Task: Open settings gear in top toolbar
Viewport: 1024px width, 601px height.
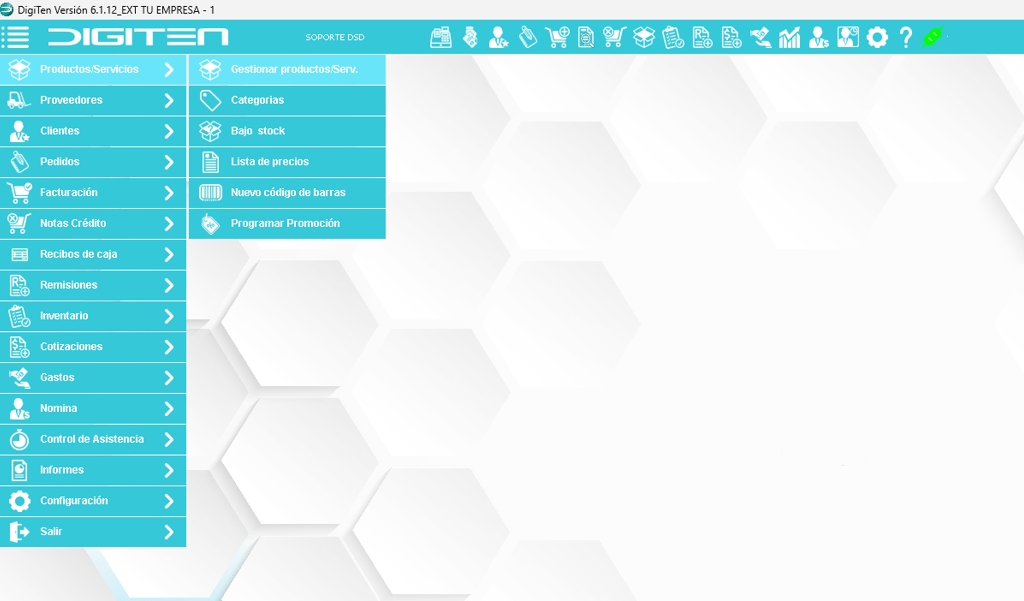Action: coord(877,37)
